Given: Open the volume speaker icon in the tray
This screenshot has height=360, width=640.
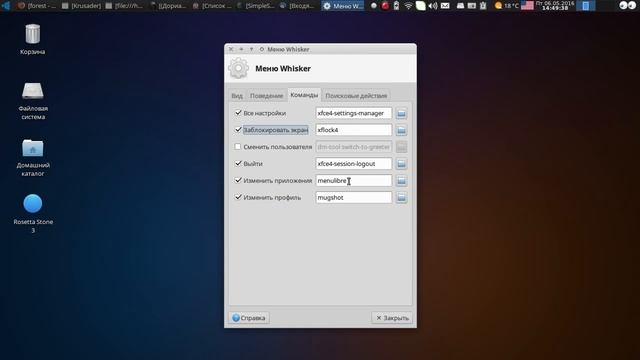Looking at the screenshot, I should (x=433, y=6).
